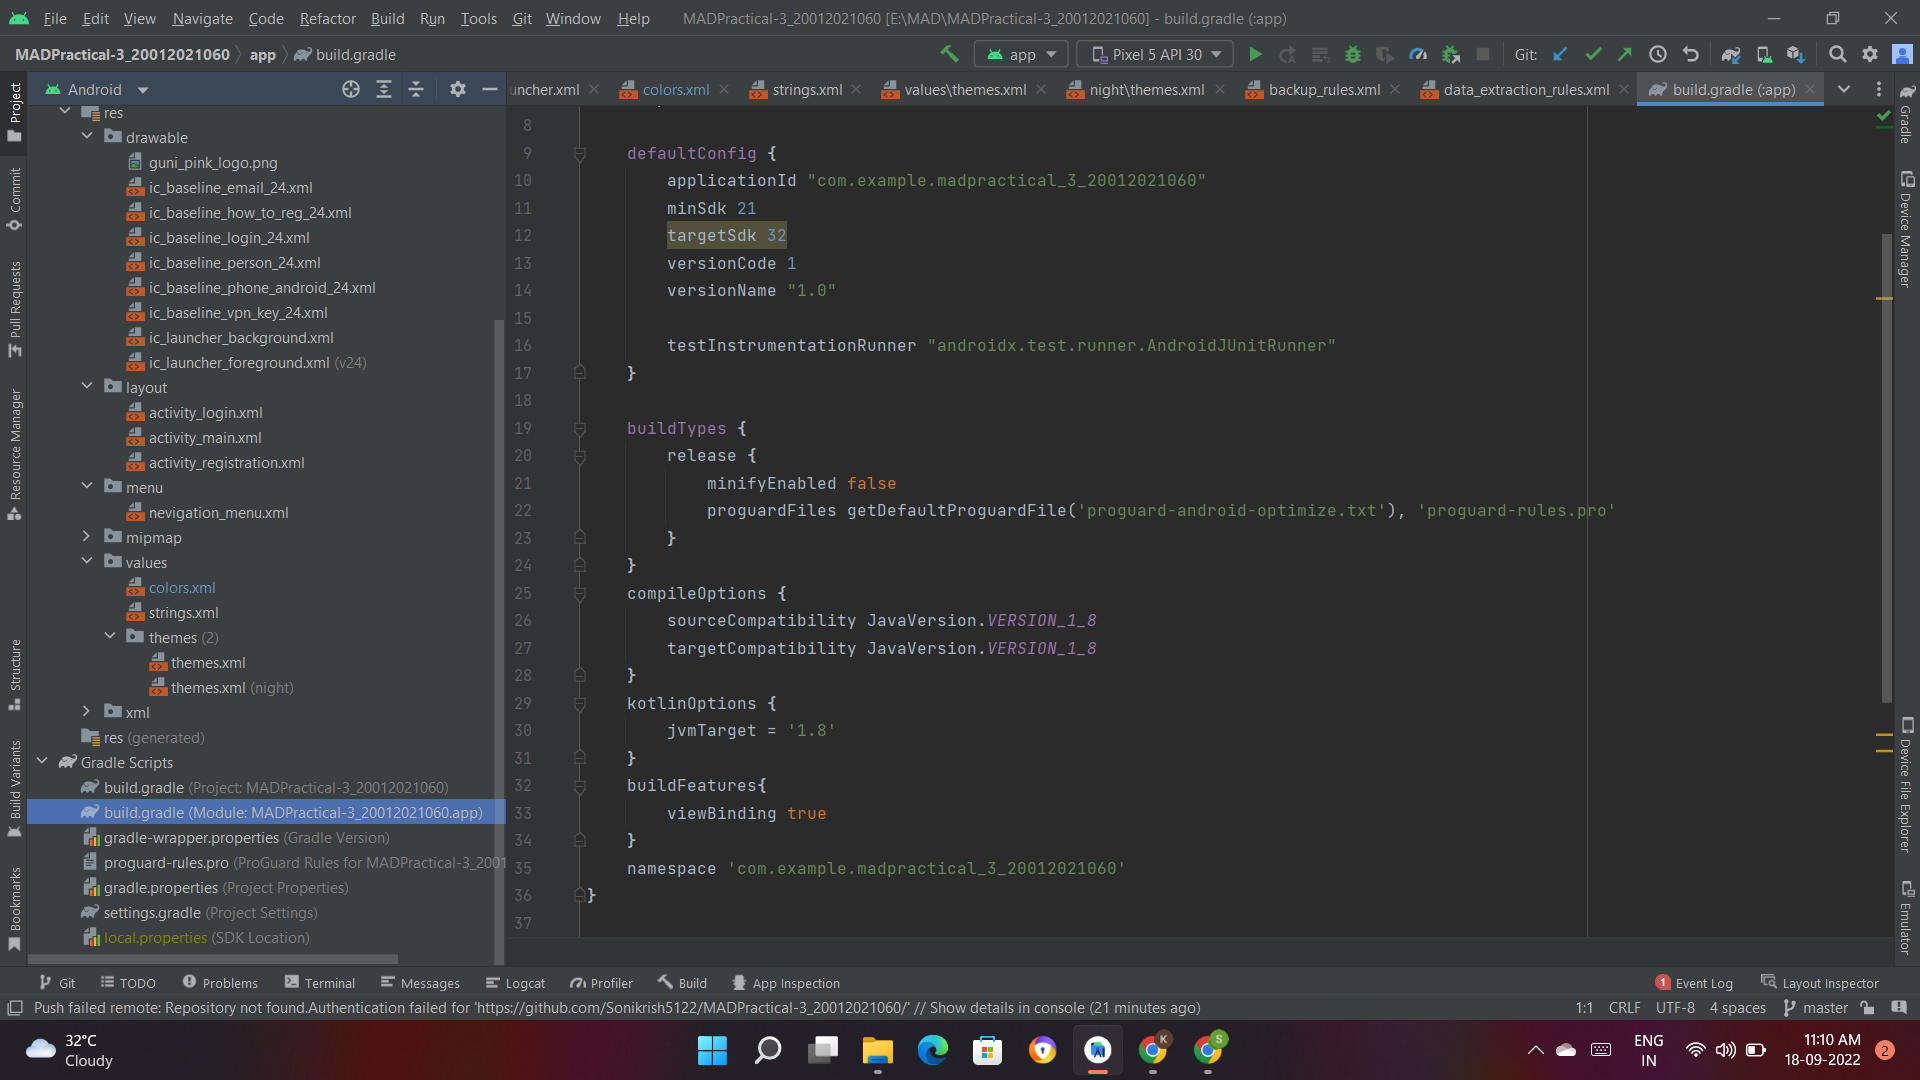Click the Git Commit checkmark icon
The image size is (1920, 1080).
point(1593,54)
